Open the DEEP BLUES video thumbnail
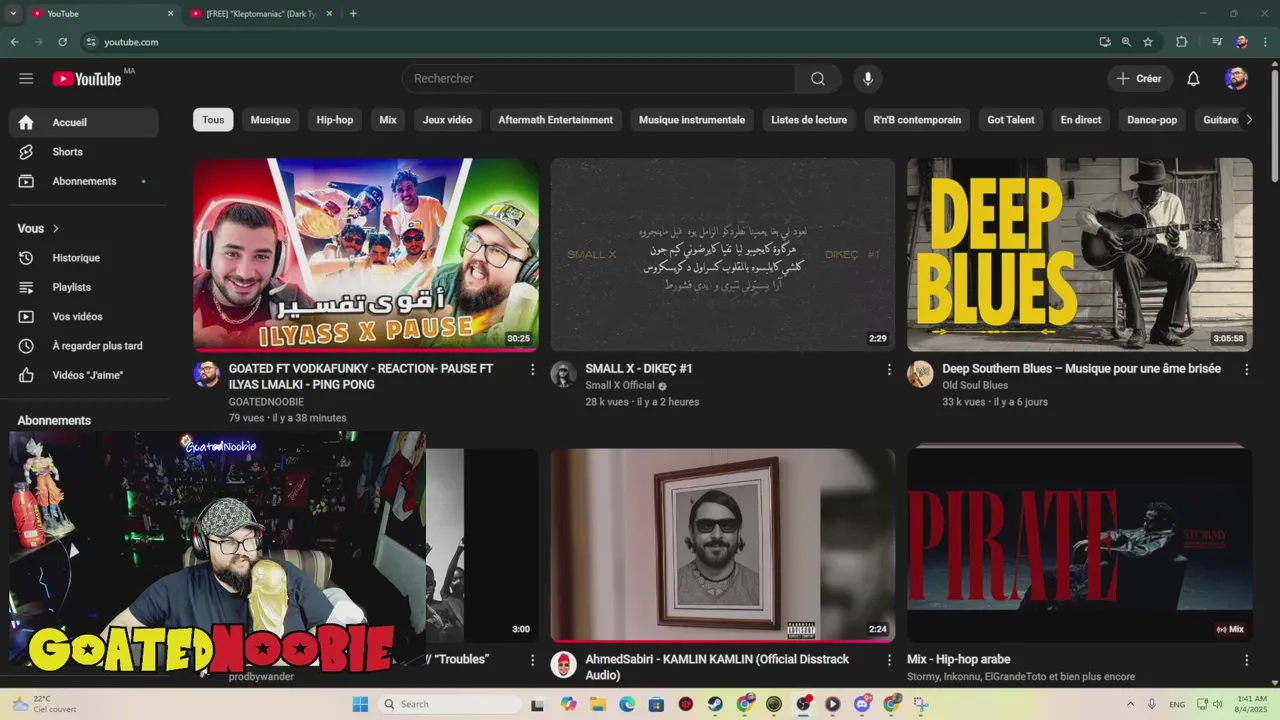Screen dimensions: 1280x720 [x=1080, y=254]
